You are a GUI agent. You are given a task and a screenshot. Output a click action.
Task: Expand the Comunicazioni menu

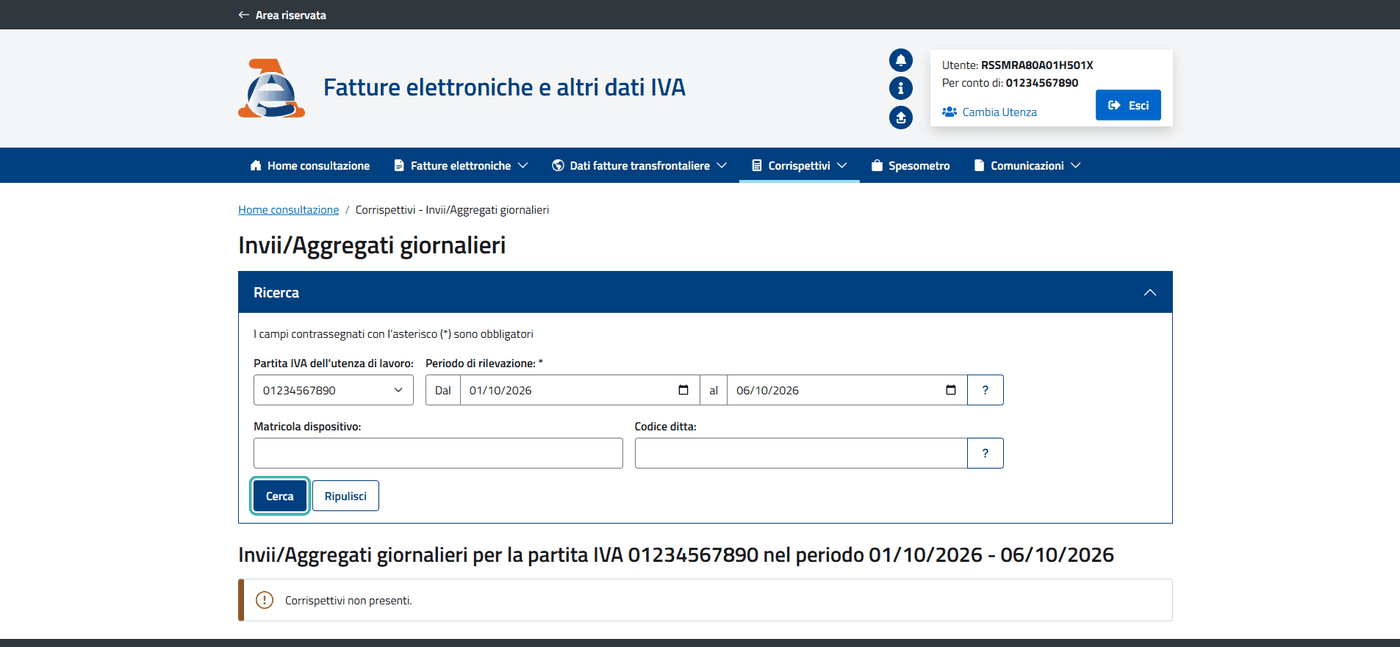click(x=1027, y=166)
